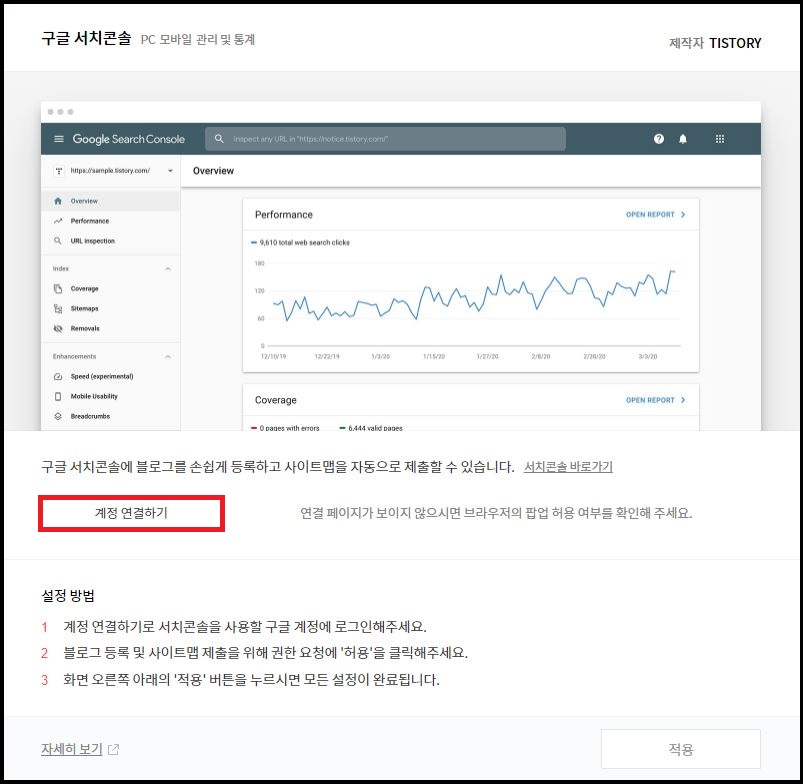Click the Inspect any URL search field
Image resolution: width=803 pixels, height=784 pixels.
[x=385, y=139]
